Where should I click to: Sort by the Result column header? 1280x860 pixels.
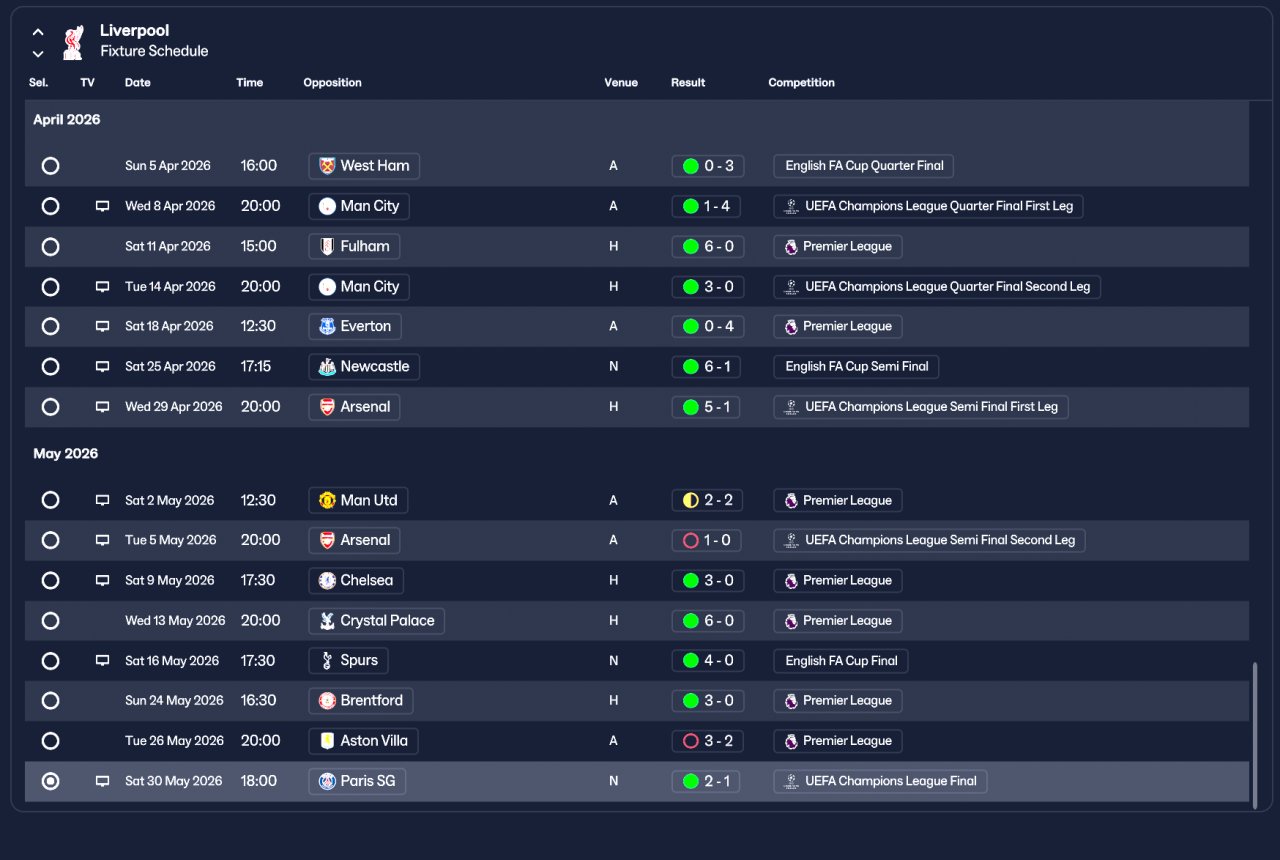[x=688, y=83]
